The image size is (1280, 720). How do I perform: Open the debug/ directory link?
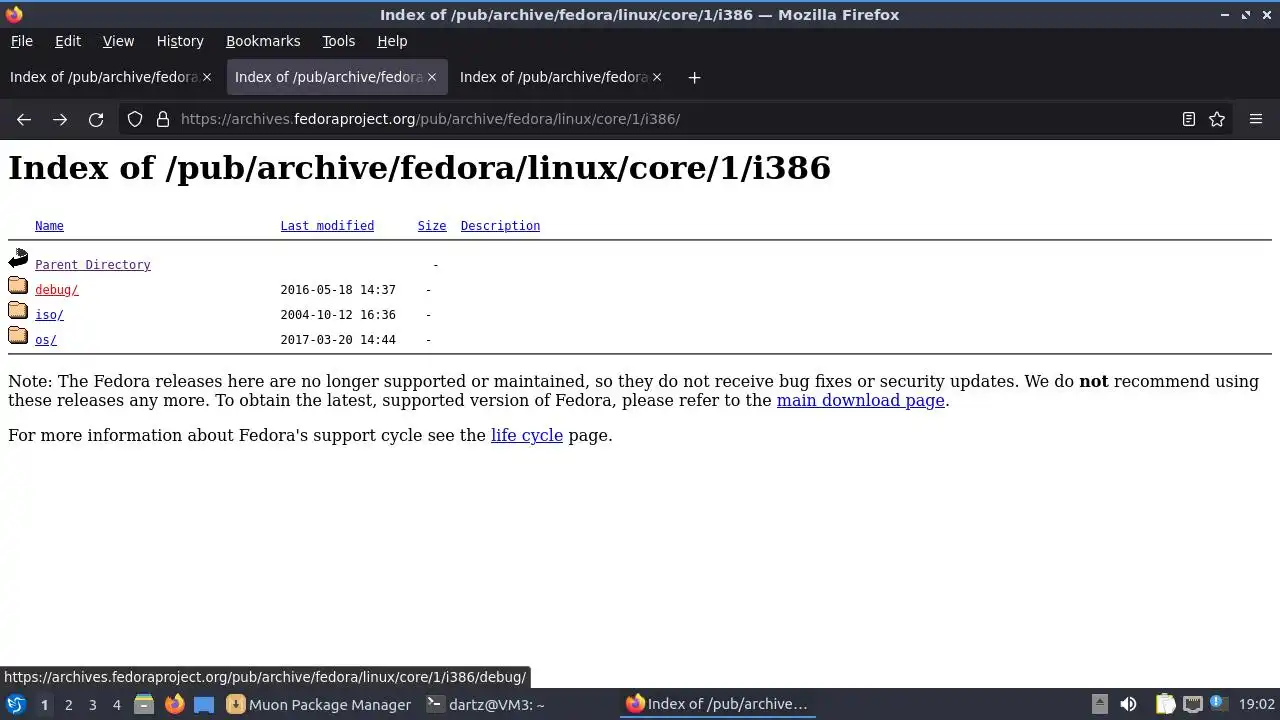57,290
